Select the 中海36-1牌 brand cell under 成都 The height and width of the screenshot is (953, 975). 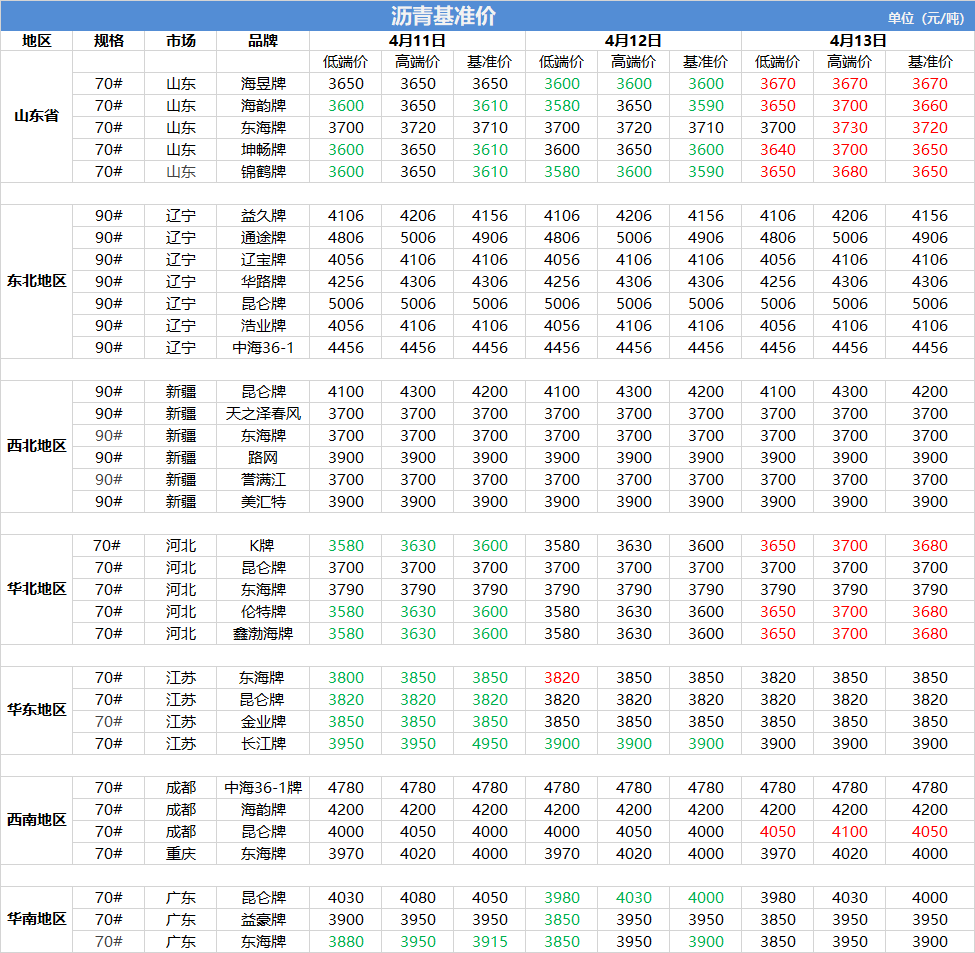click(x=263, y=788)
